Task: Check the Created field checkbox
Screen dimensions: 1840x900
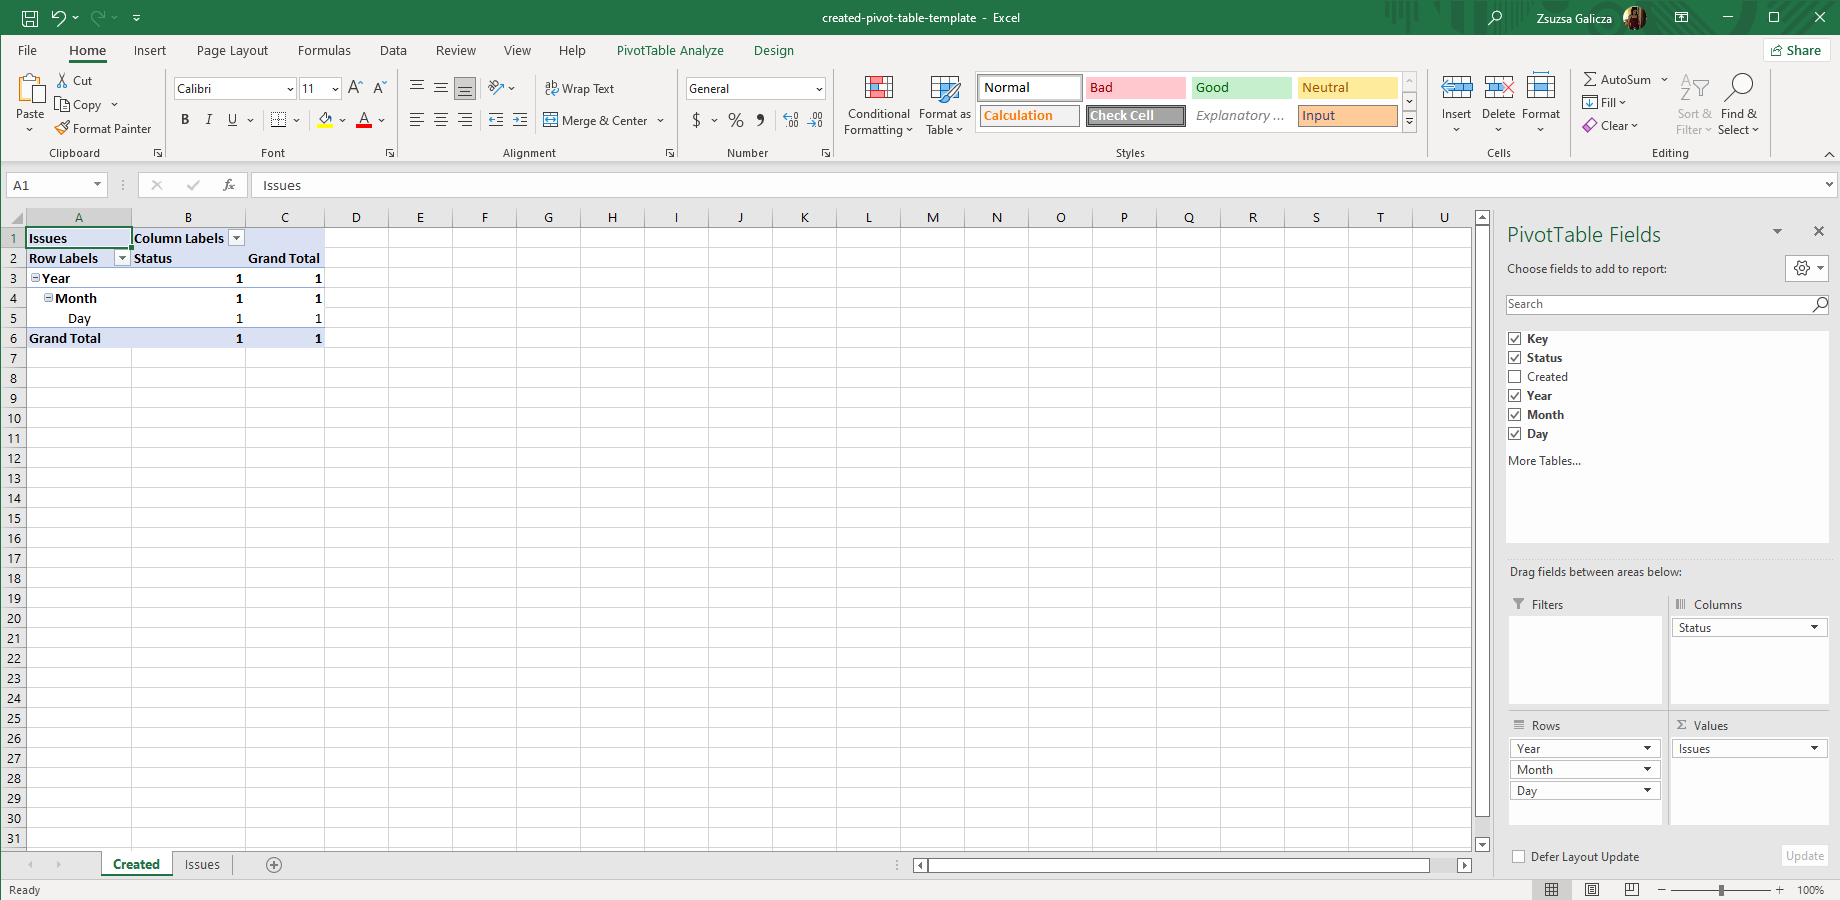Action: coord(1515,377)
